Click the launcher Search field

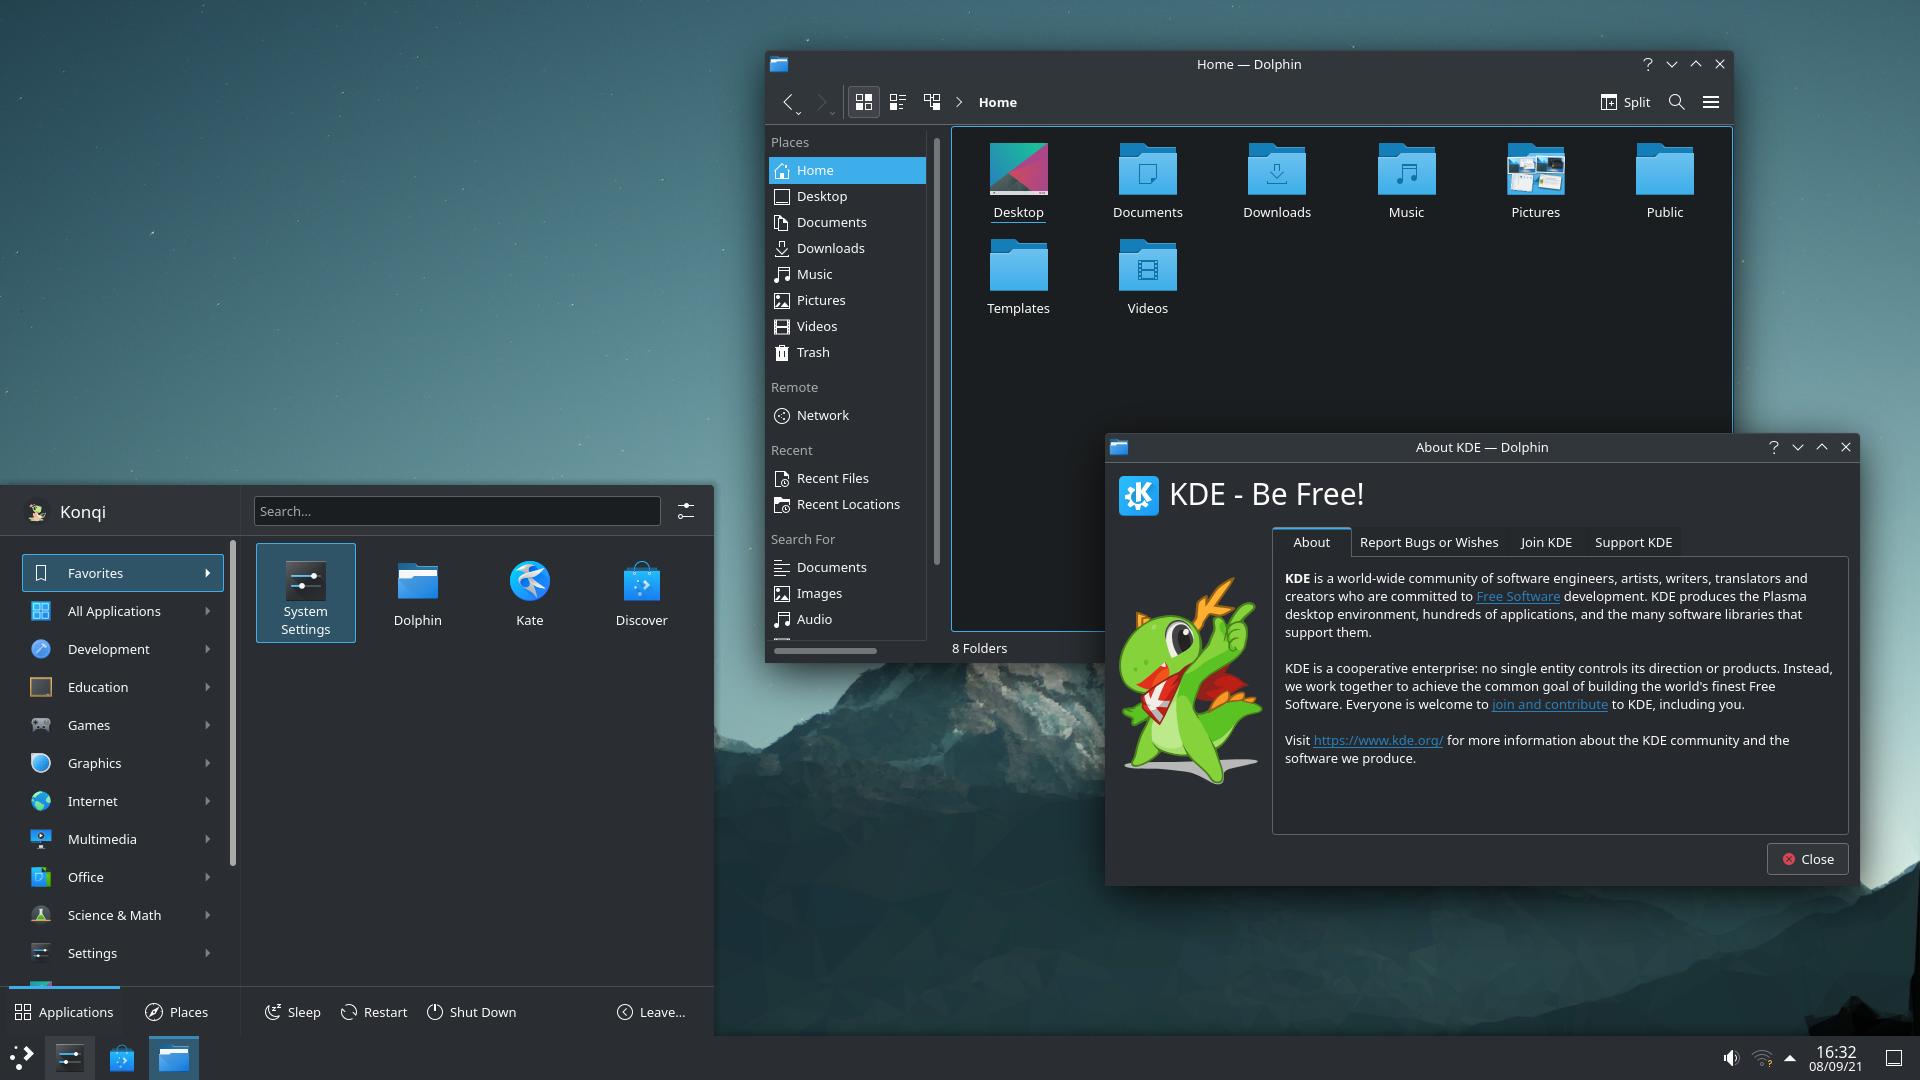click(457, 511)
